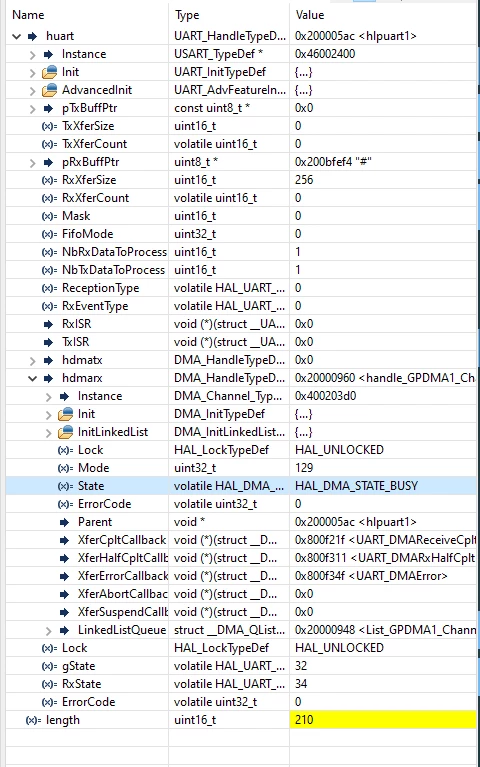This screenshot has width=480, height=767.
Task: Select the XferSuspendCallback row
Action: [241, 612]
